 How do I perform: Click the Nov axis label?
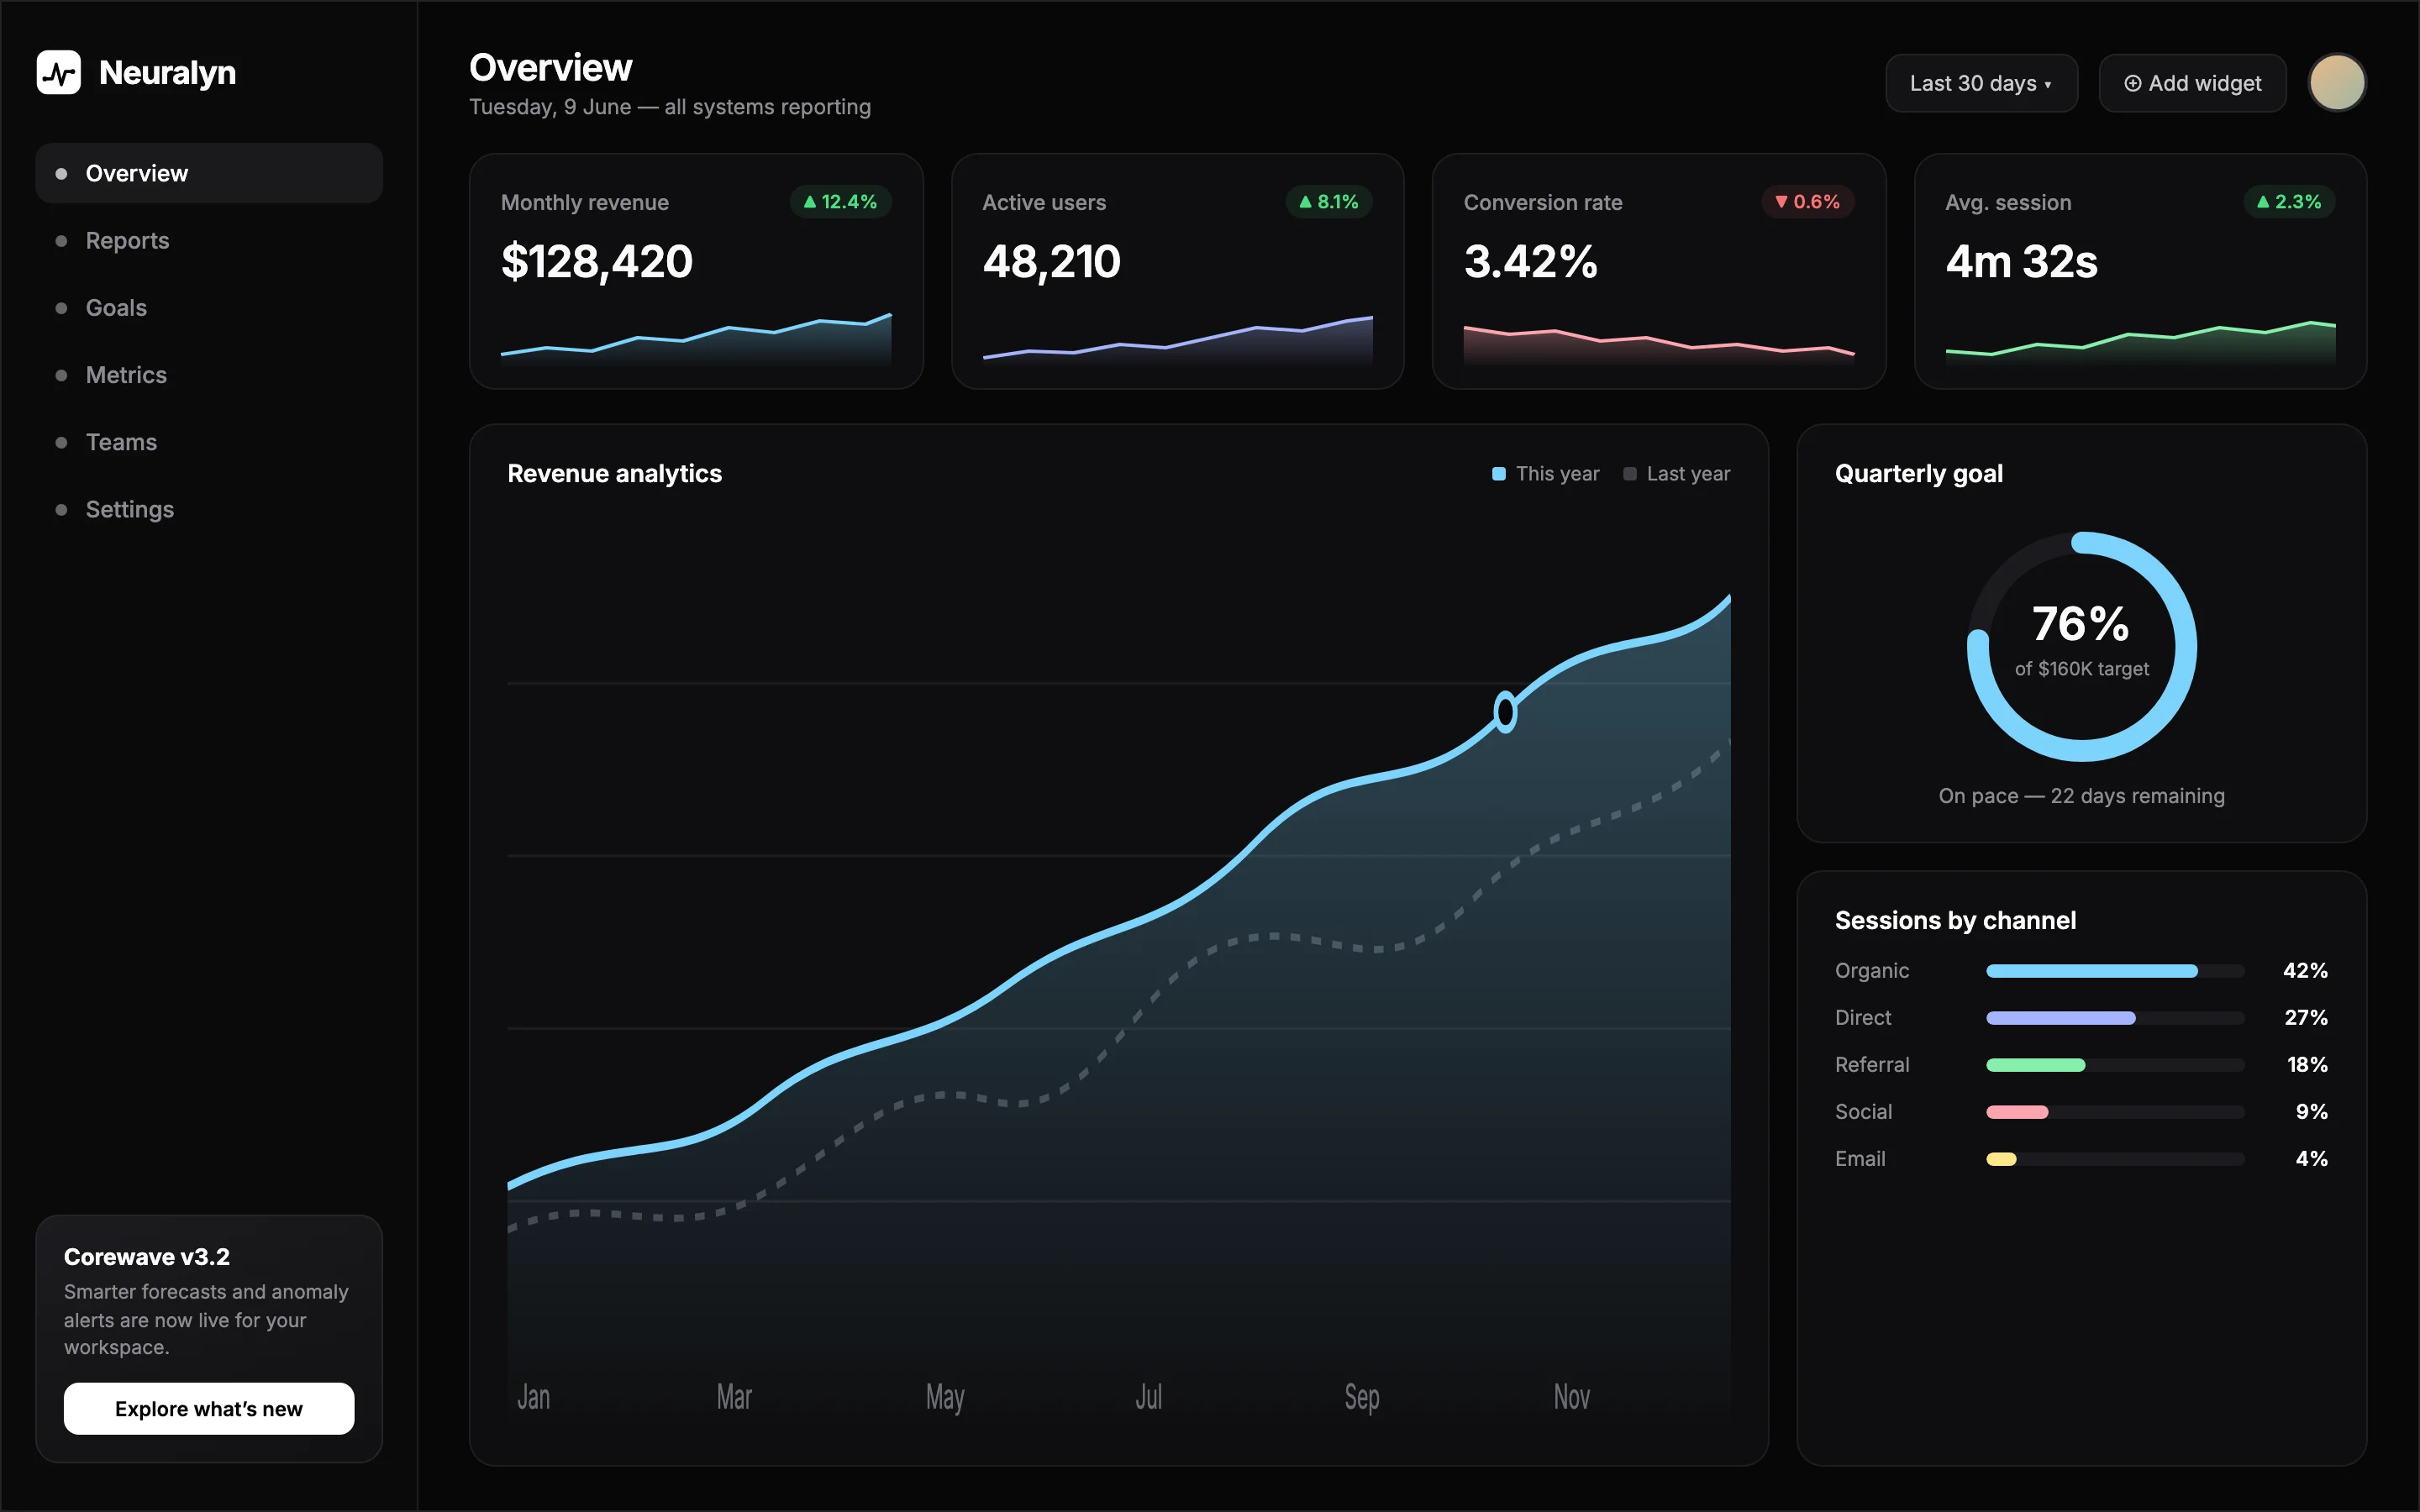click(1571, 1397)
